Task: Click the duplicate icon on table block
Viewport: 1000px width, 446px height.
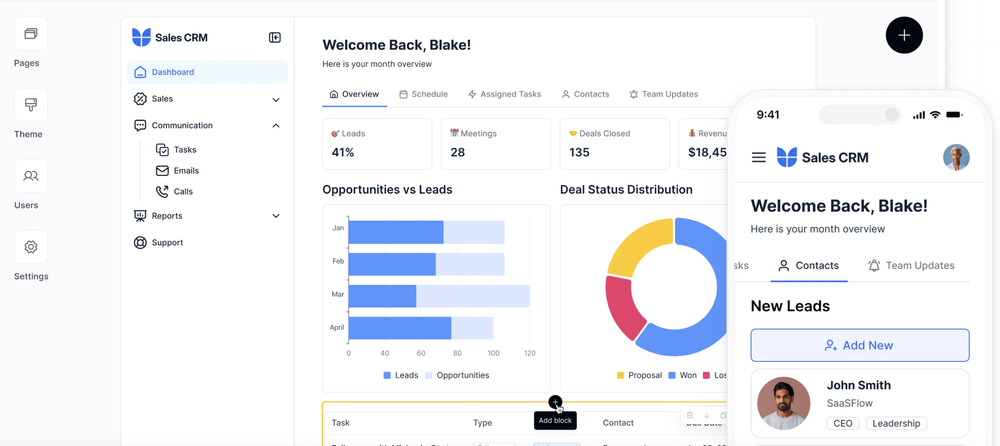Action: click(x=723, y=415)
